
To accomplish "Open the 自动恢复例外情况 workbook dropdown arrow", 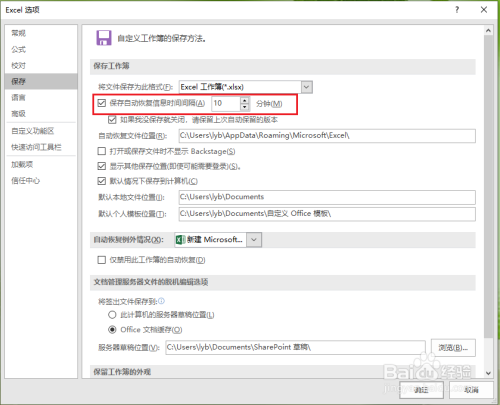I will (x=254, y=240).
